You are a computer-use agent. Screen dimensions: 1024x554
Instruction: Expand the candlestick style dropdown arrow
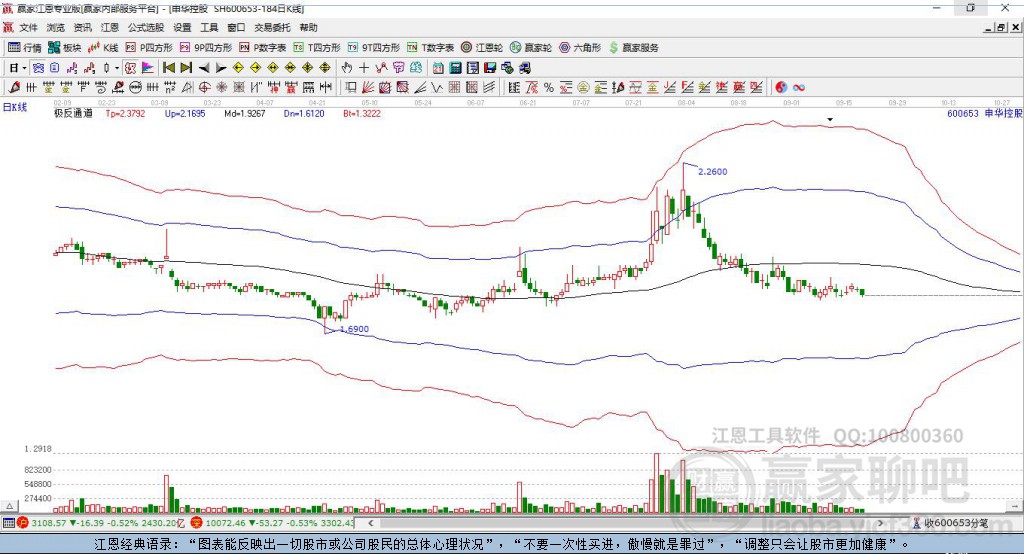pos(116,68)
